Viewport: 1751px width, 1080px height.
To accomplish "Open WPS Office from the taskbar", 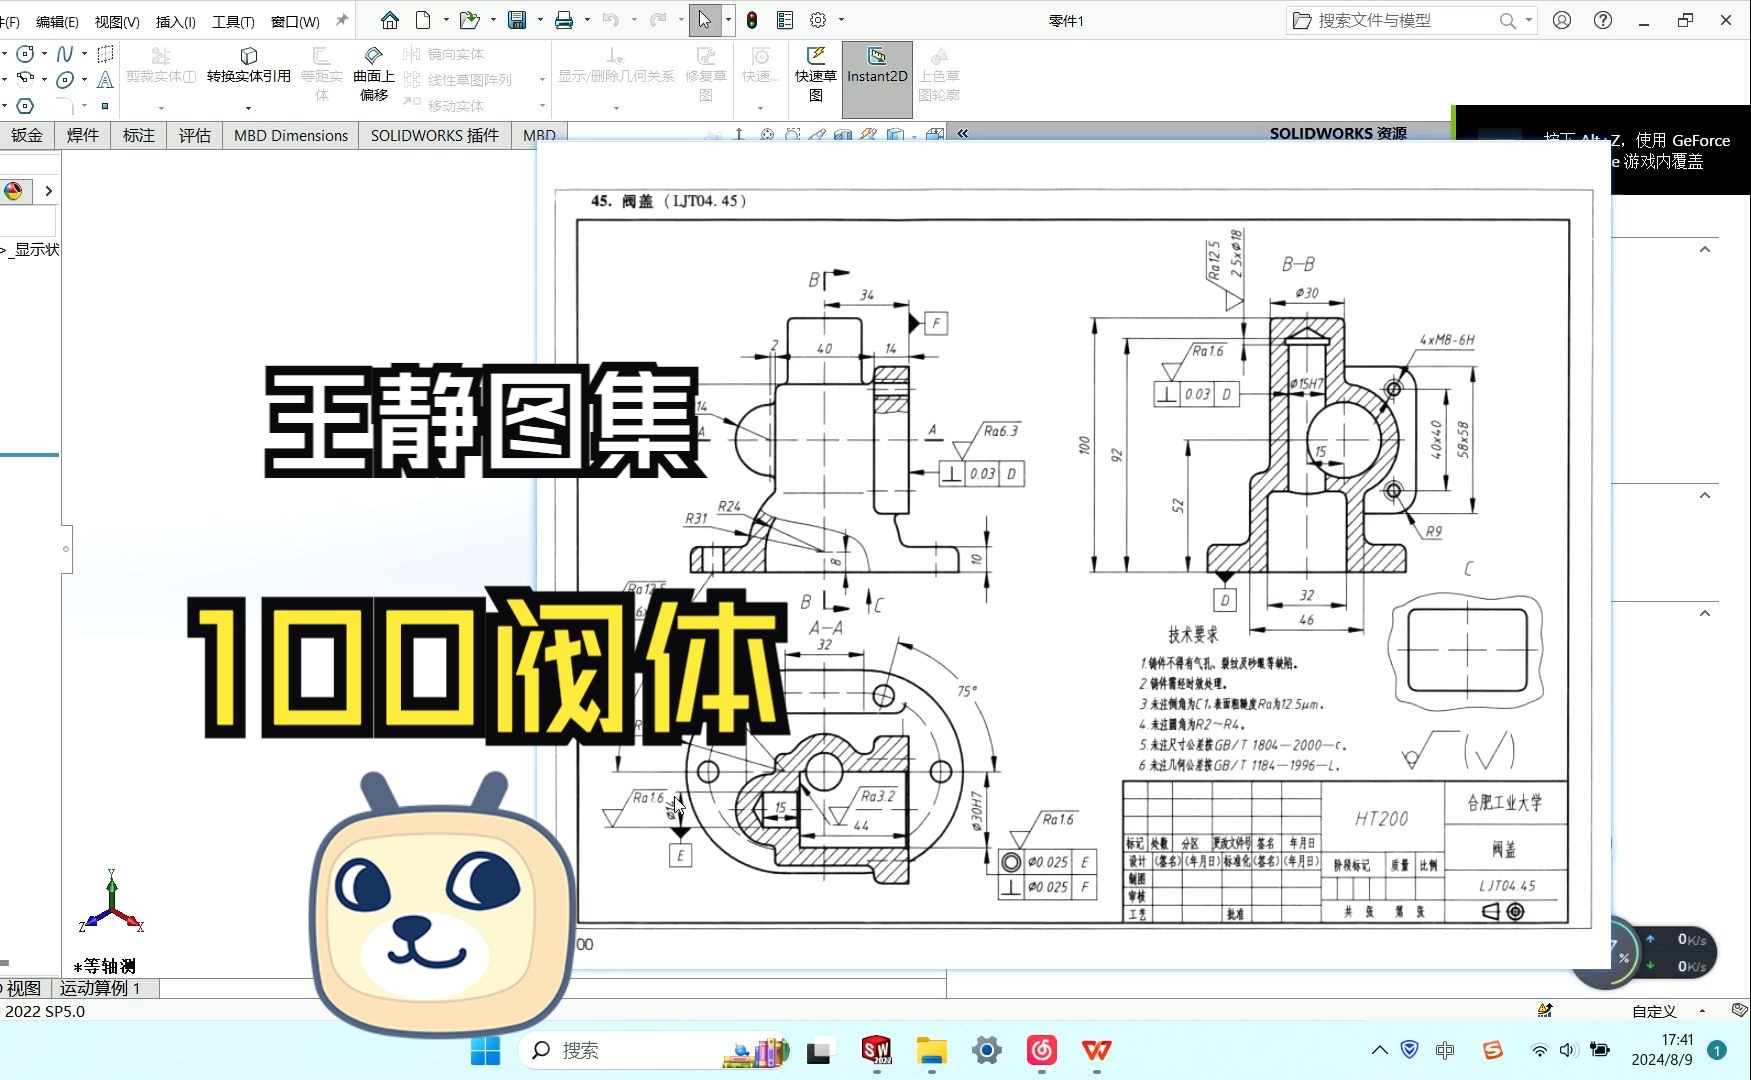I will 1097,1050.
